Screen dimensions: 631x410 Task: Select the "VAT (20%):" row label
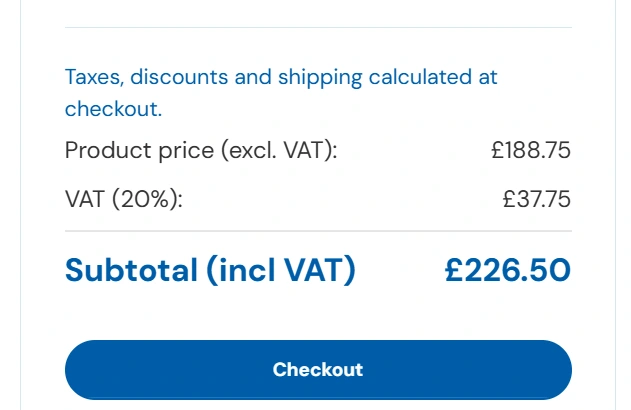click(x=124, y=199)
